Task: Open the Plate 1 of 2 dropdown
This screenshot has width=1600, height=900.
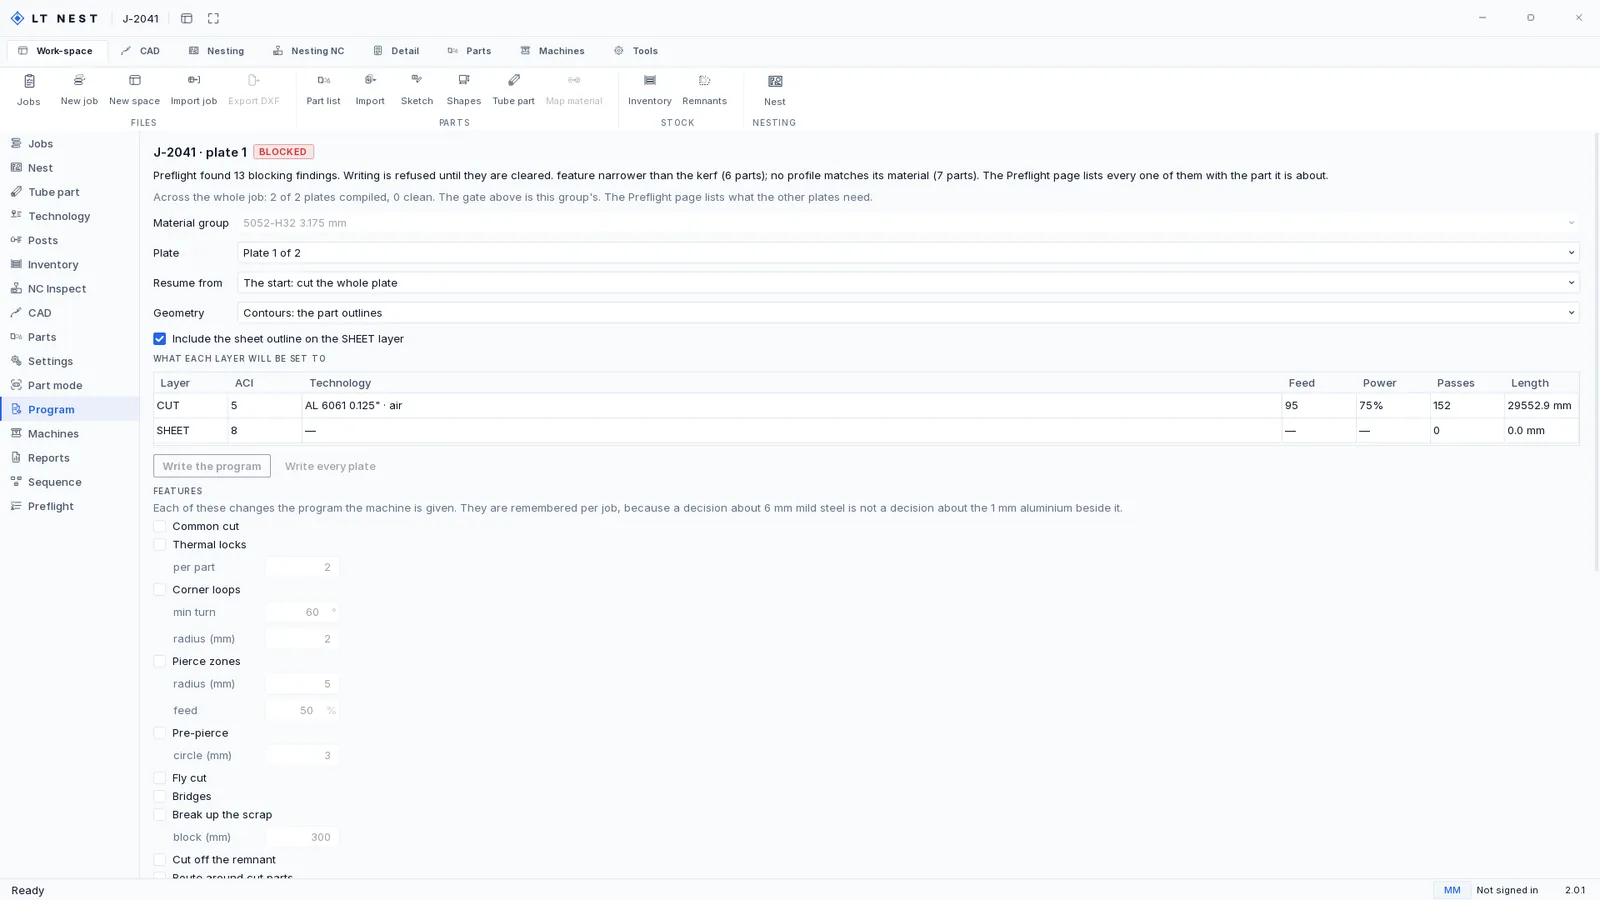Action: coord(908,253)
